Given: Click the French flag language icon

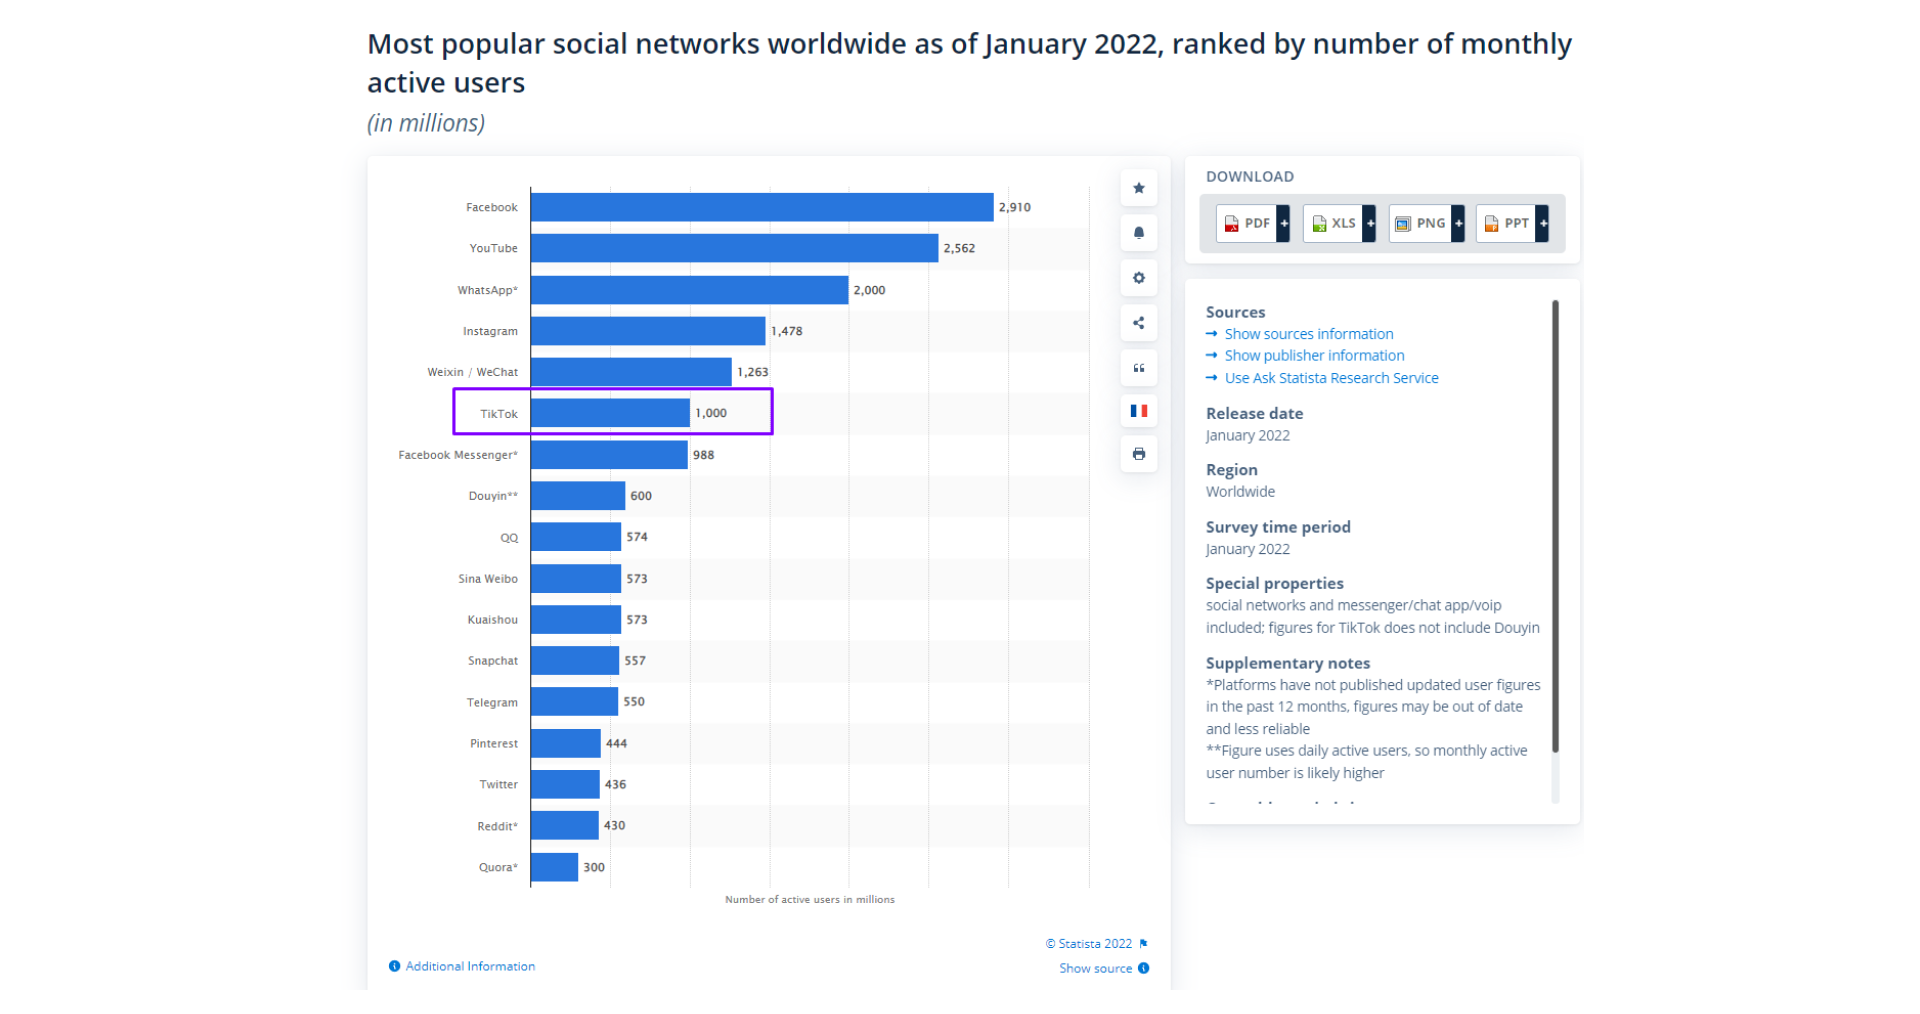Looking at the screenshot, I should click(1138, 411).
